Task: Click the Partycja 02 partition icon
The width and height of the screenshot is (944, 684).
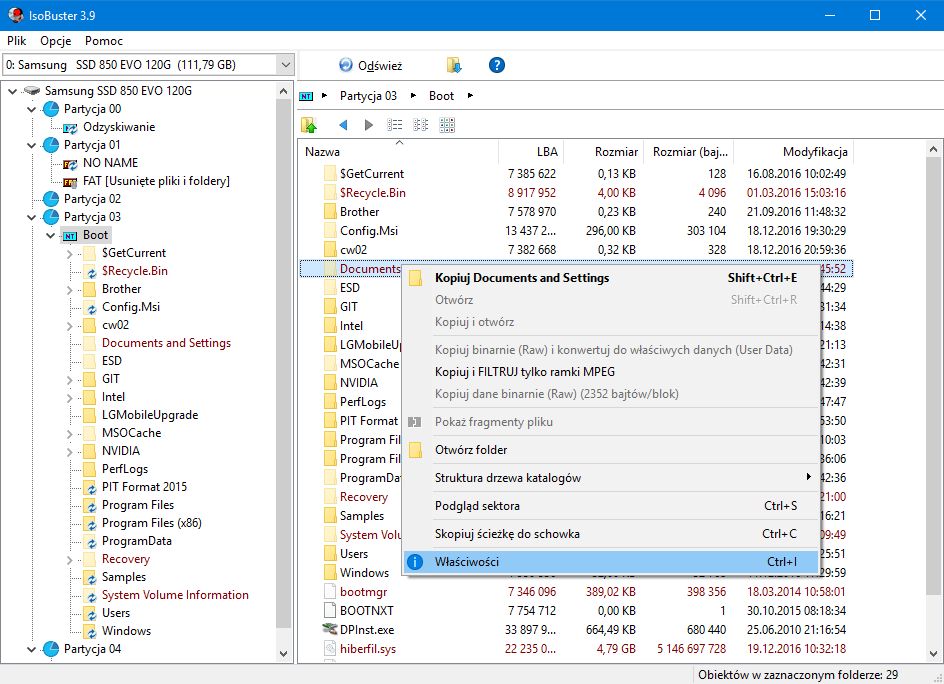Action: pos(51,199)
